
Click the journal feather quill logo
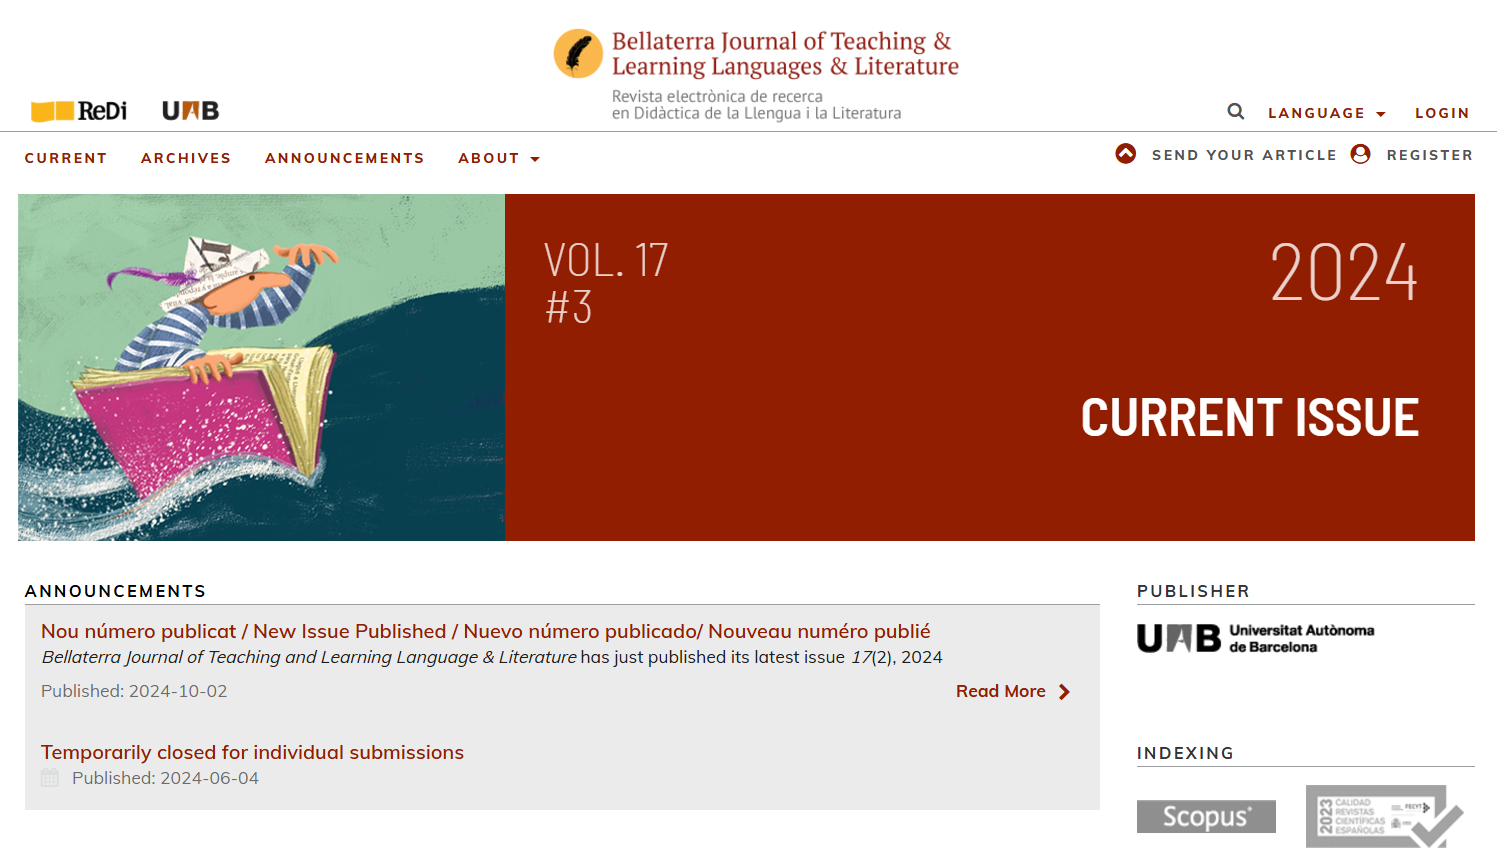pyautogui.click(x=578, y=53)
